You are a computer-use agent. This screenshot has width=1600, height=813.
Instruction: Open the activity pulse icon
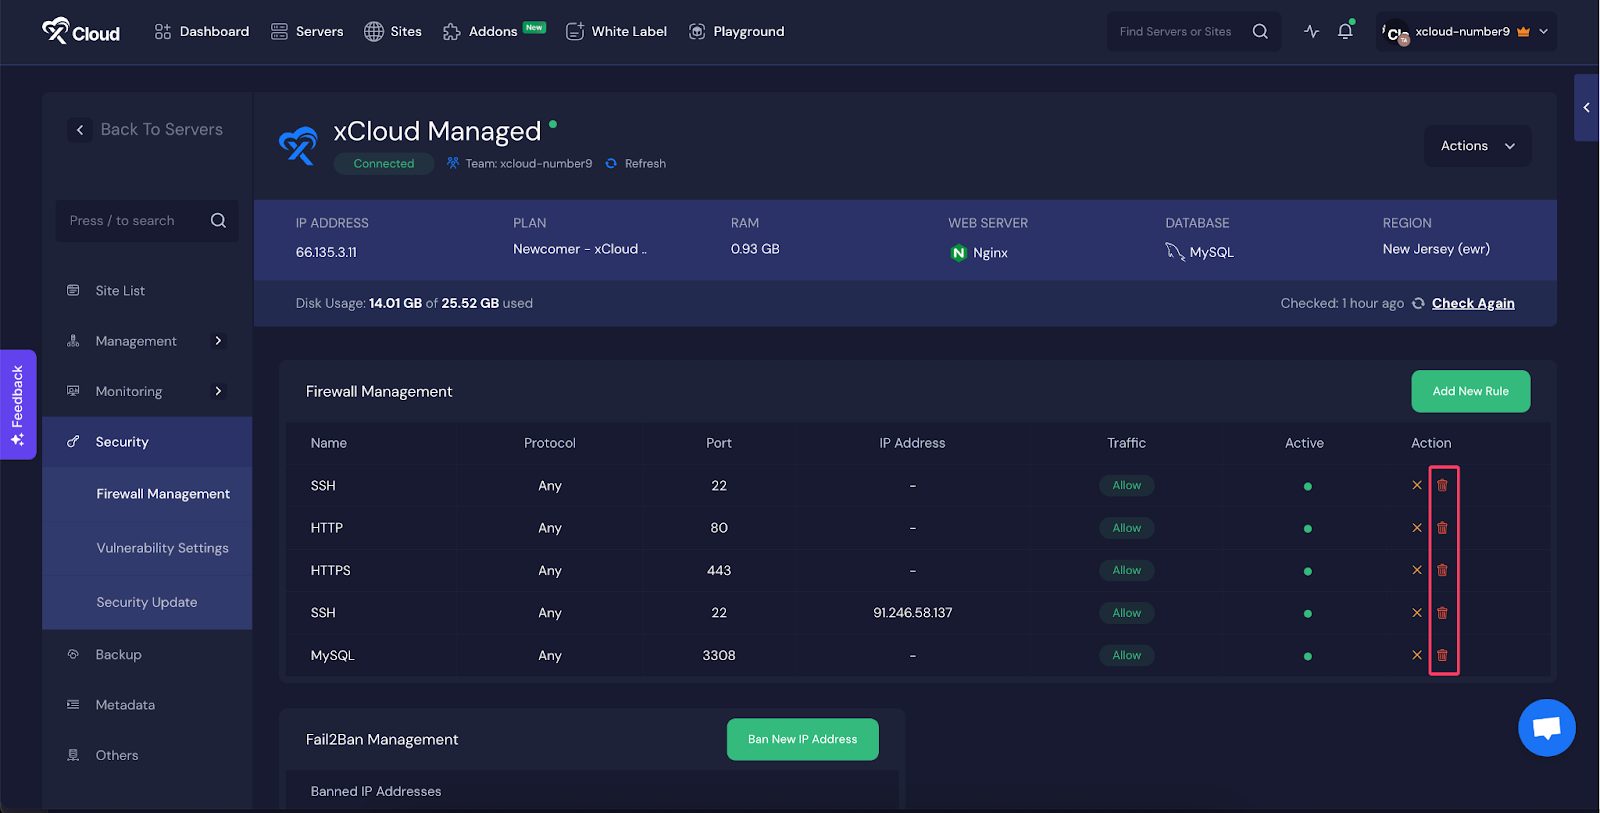click(1312, 32)
